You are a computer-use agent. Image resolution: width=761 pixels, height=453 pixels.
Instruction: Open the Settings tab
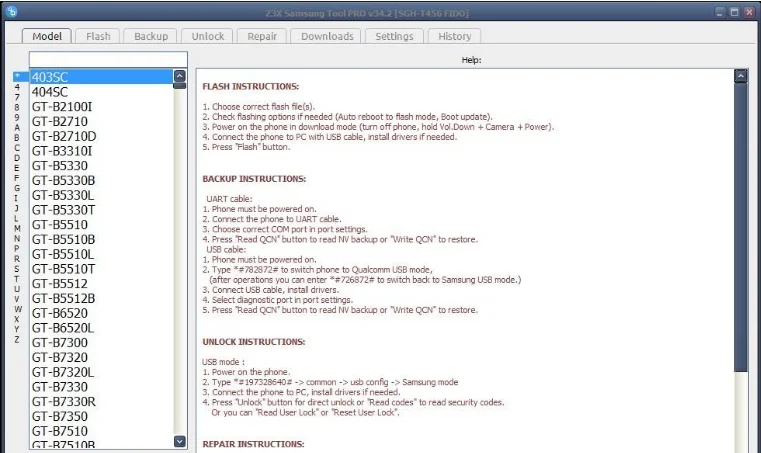(394, 36)
